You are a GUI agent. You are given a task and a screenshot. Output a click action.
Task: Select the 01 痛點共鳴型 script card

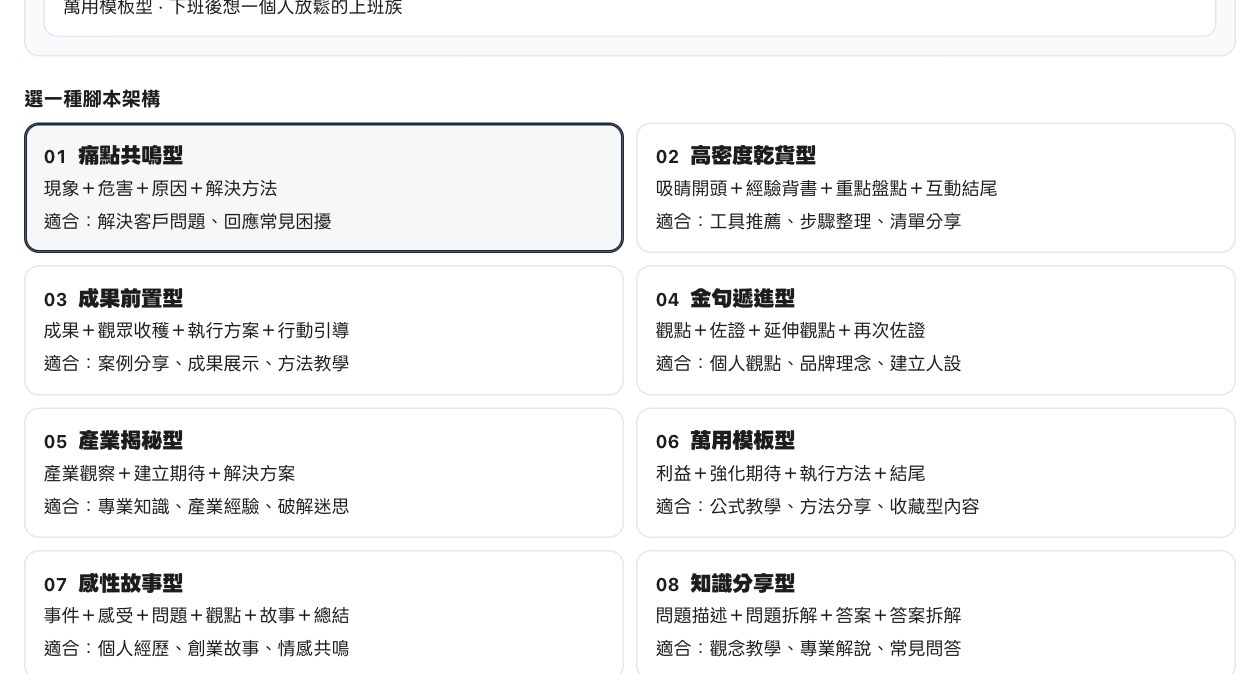click(x=324, y=188)
